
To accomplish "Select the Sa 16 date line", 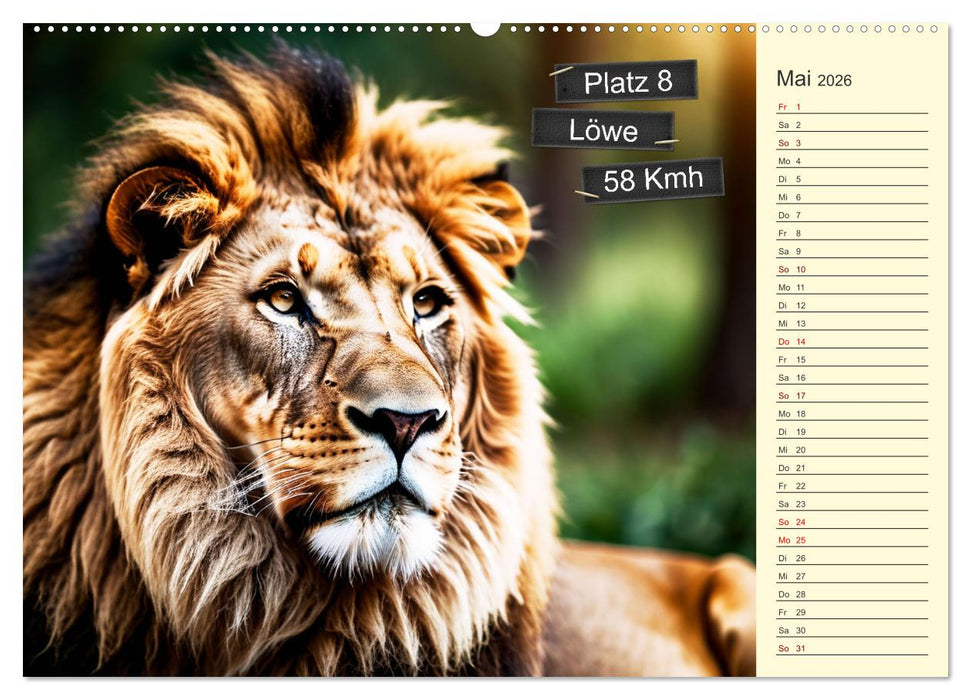I will coord(851,378).
